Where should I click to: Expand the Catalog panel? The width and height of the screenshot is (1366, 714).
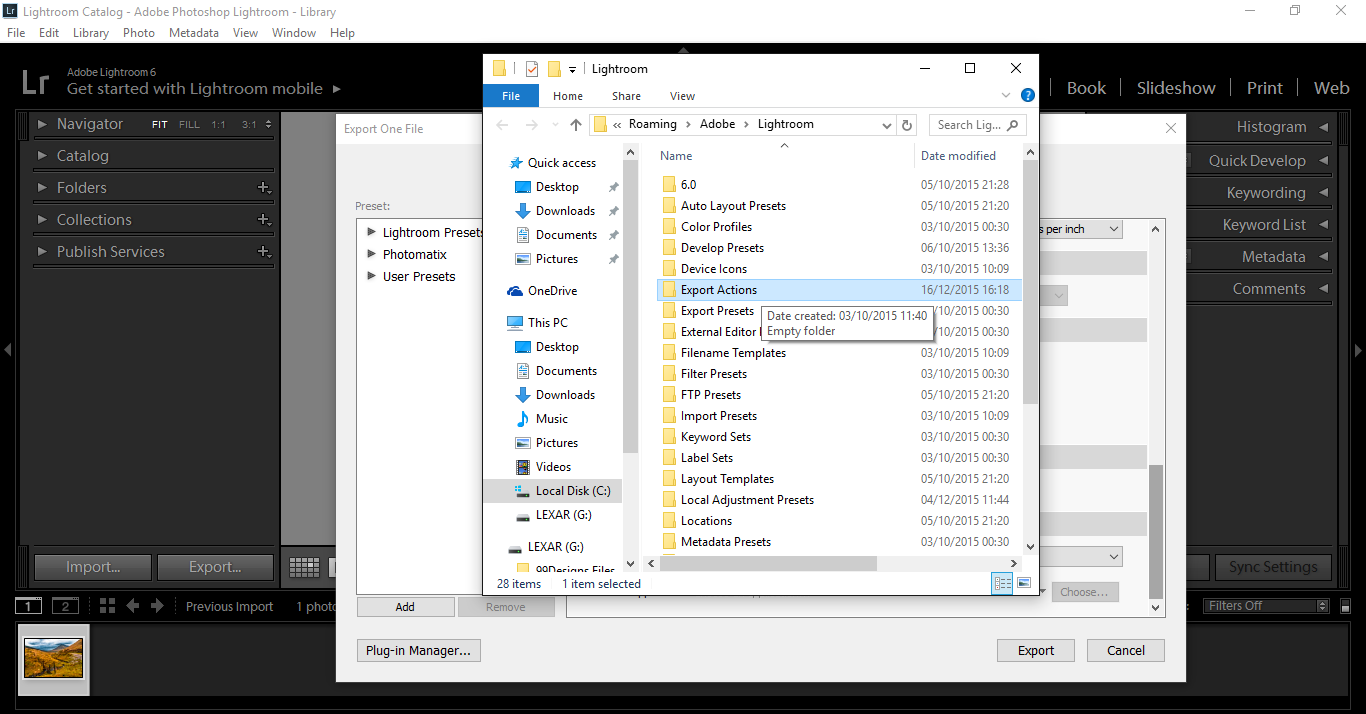pos(42,156)
